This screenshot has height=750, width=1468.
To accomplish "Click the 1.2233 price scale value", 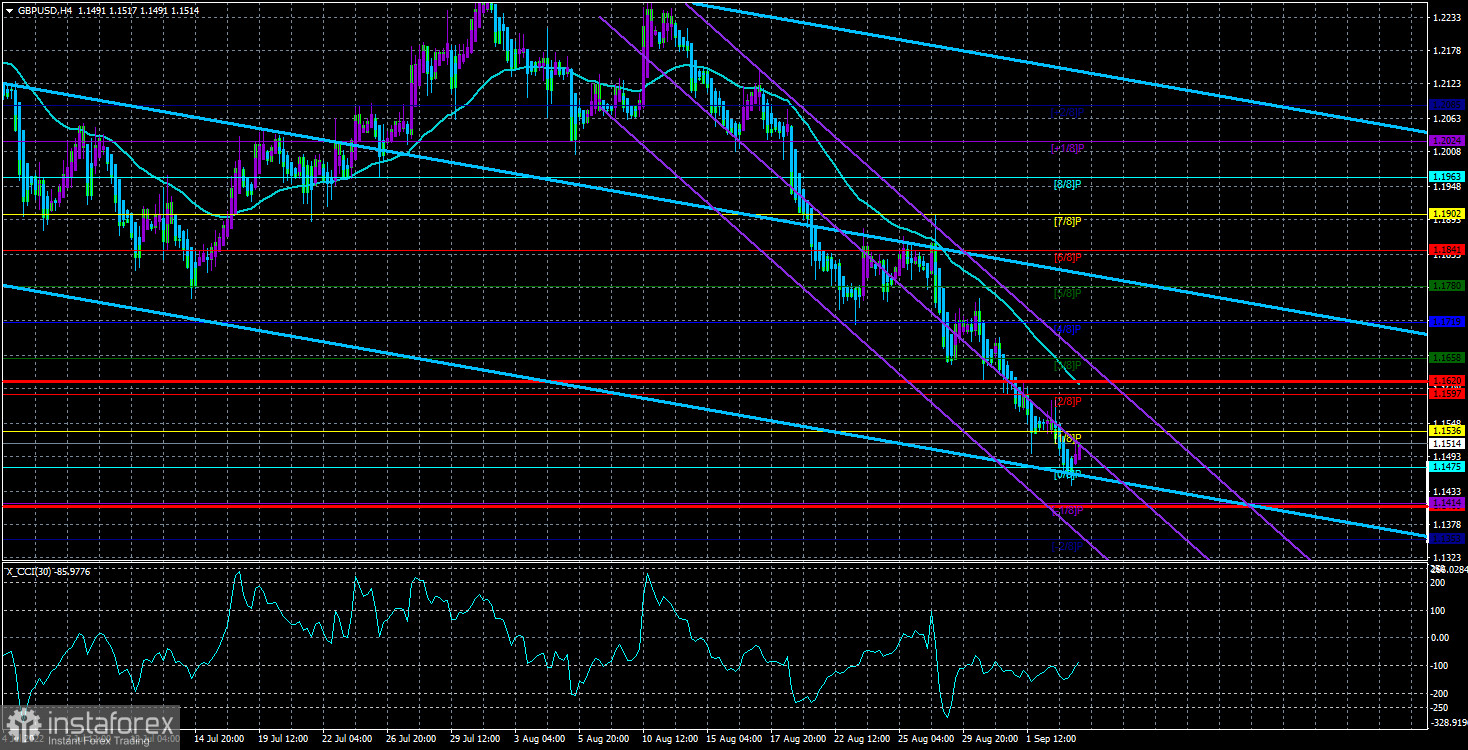I will (1446, 18).
